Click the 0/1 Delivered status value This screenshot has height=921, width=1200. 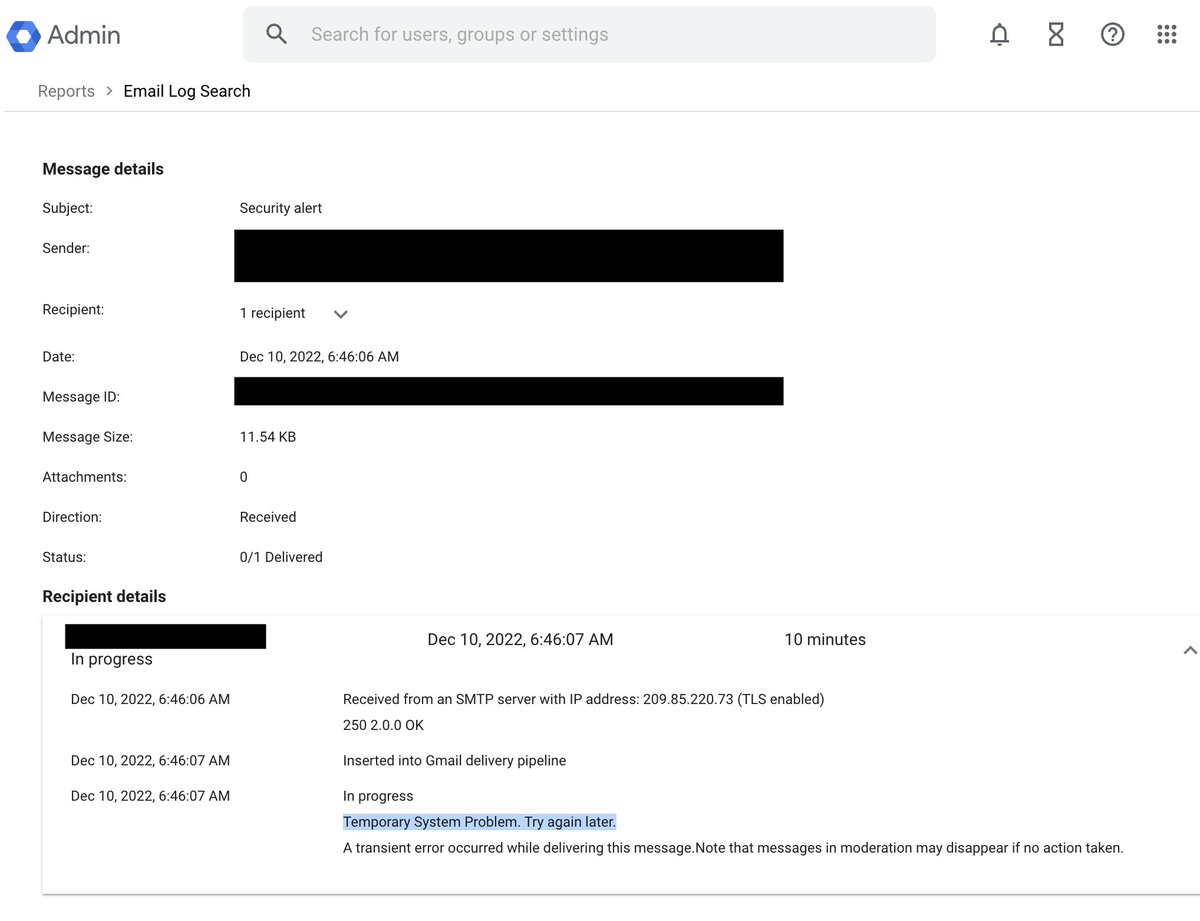pos(281,557)
